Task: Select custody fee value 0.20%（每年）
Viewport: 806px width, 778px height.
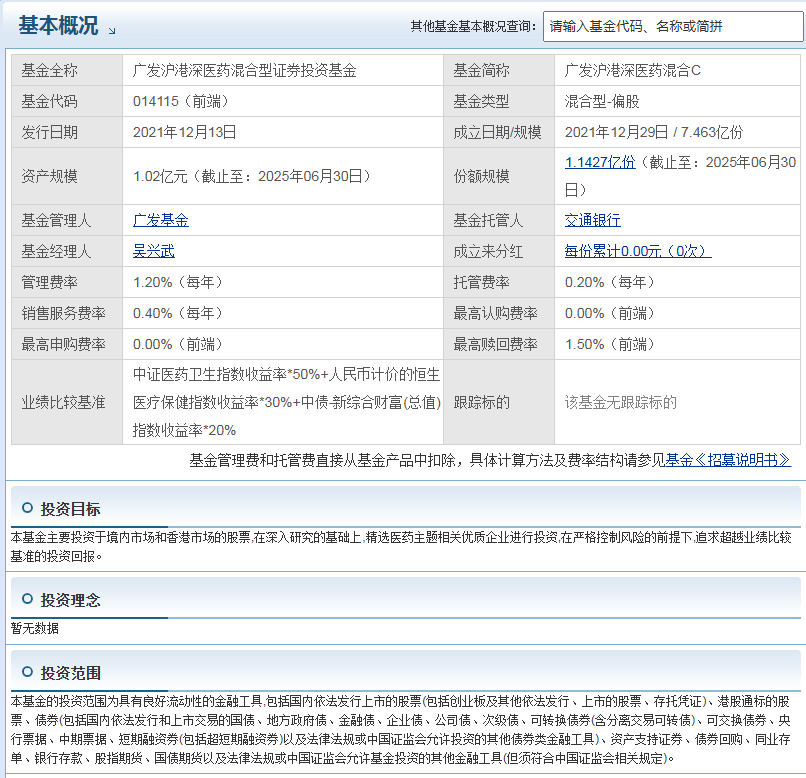Action: pyautogui.click(x=609, y=282)
